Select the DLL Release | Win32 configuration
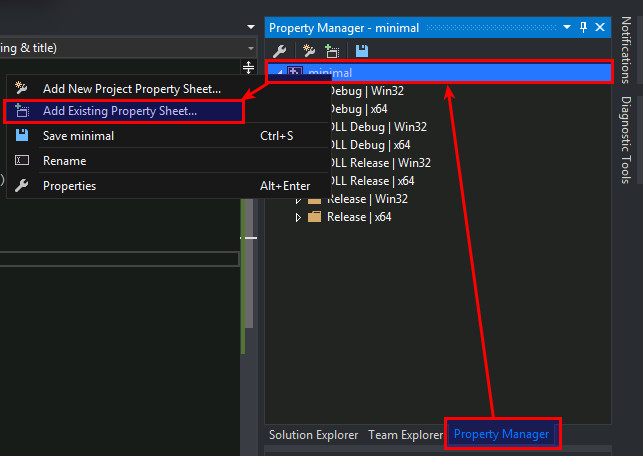Viewport: 643px width, 456px height. click(x=380, y=163)
